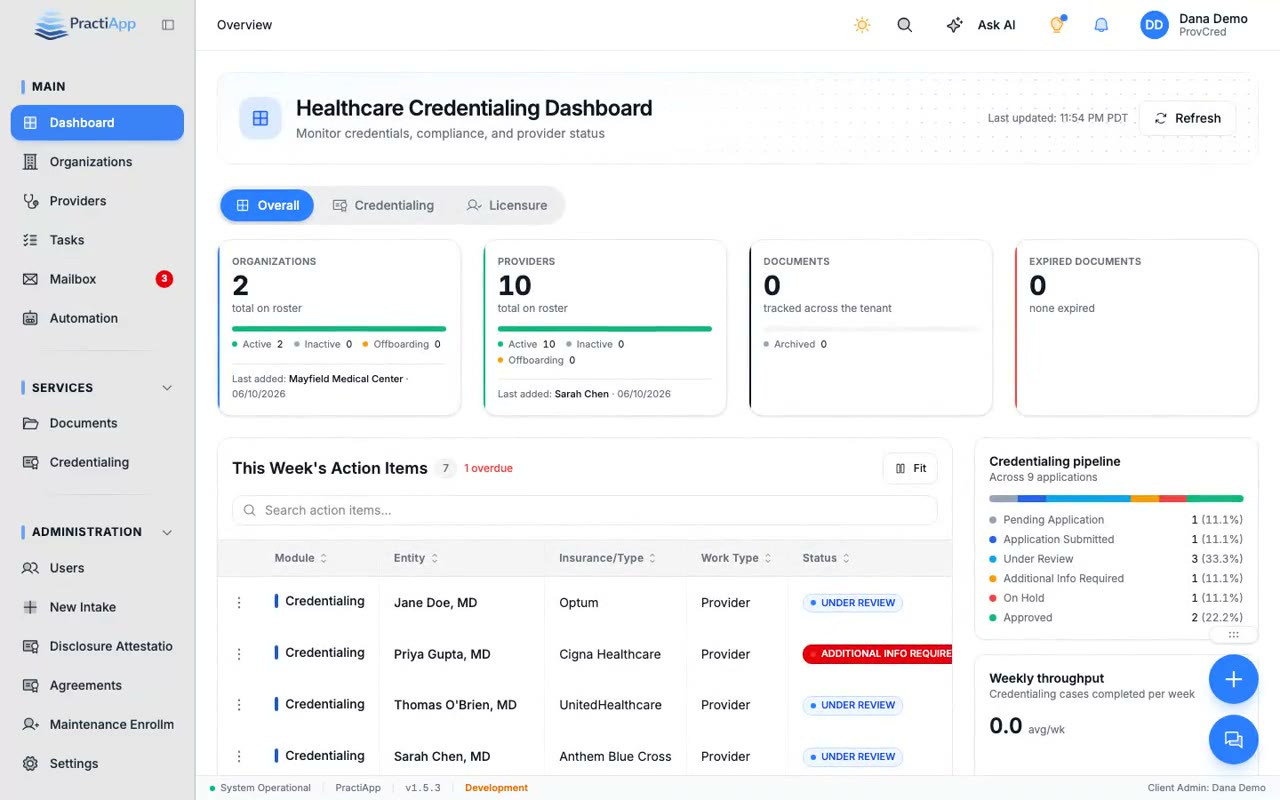This screenshot has width=1280, height=800.
Task: Click the drag handle under Credentialing pipeline
Action: [x=1233, y=635]
